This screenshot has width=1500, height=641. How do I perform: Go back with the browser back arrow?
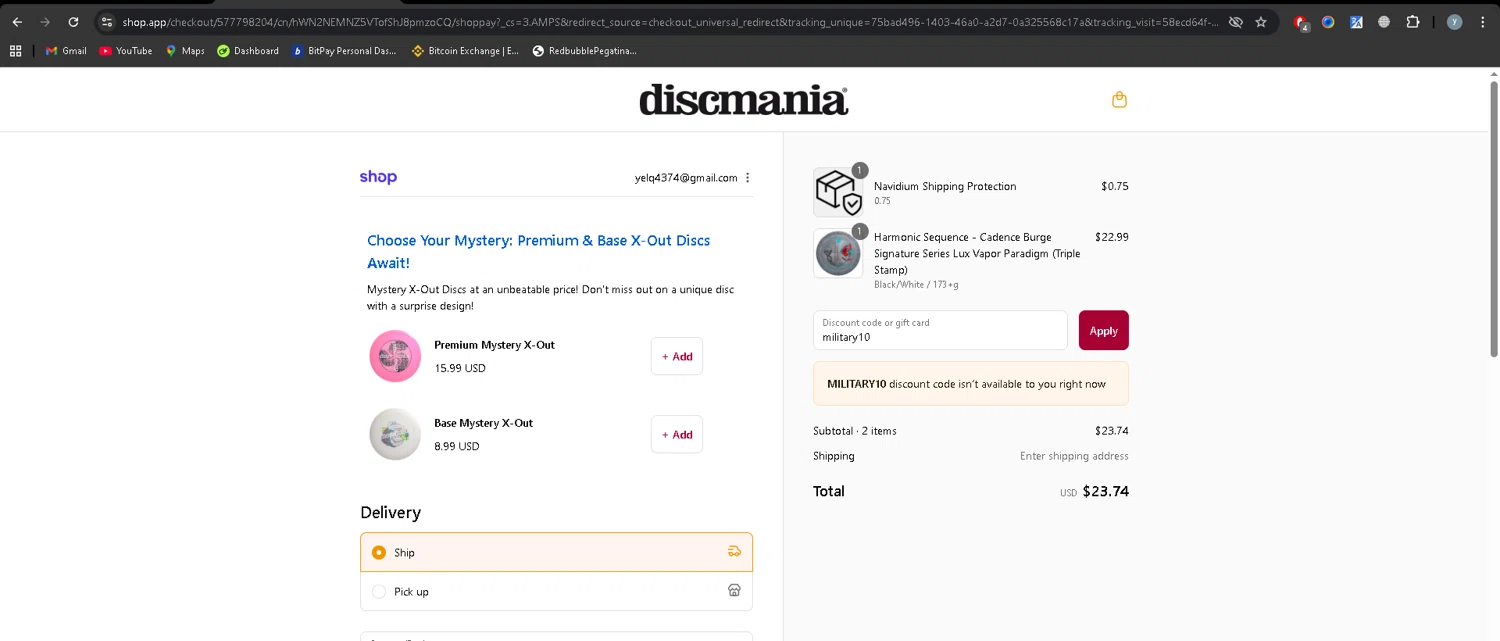17,22
